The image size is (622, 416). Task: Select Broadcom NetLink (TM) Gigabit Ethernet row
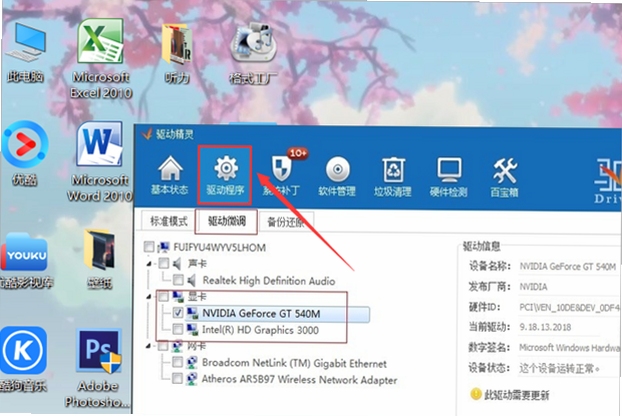pyautogui.click(x=294, y=363)
